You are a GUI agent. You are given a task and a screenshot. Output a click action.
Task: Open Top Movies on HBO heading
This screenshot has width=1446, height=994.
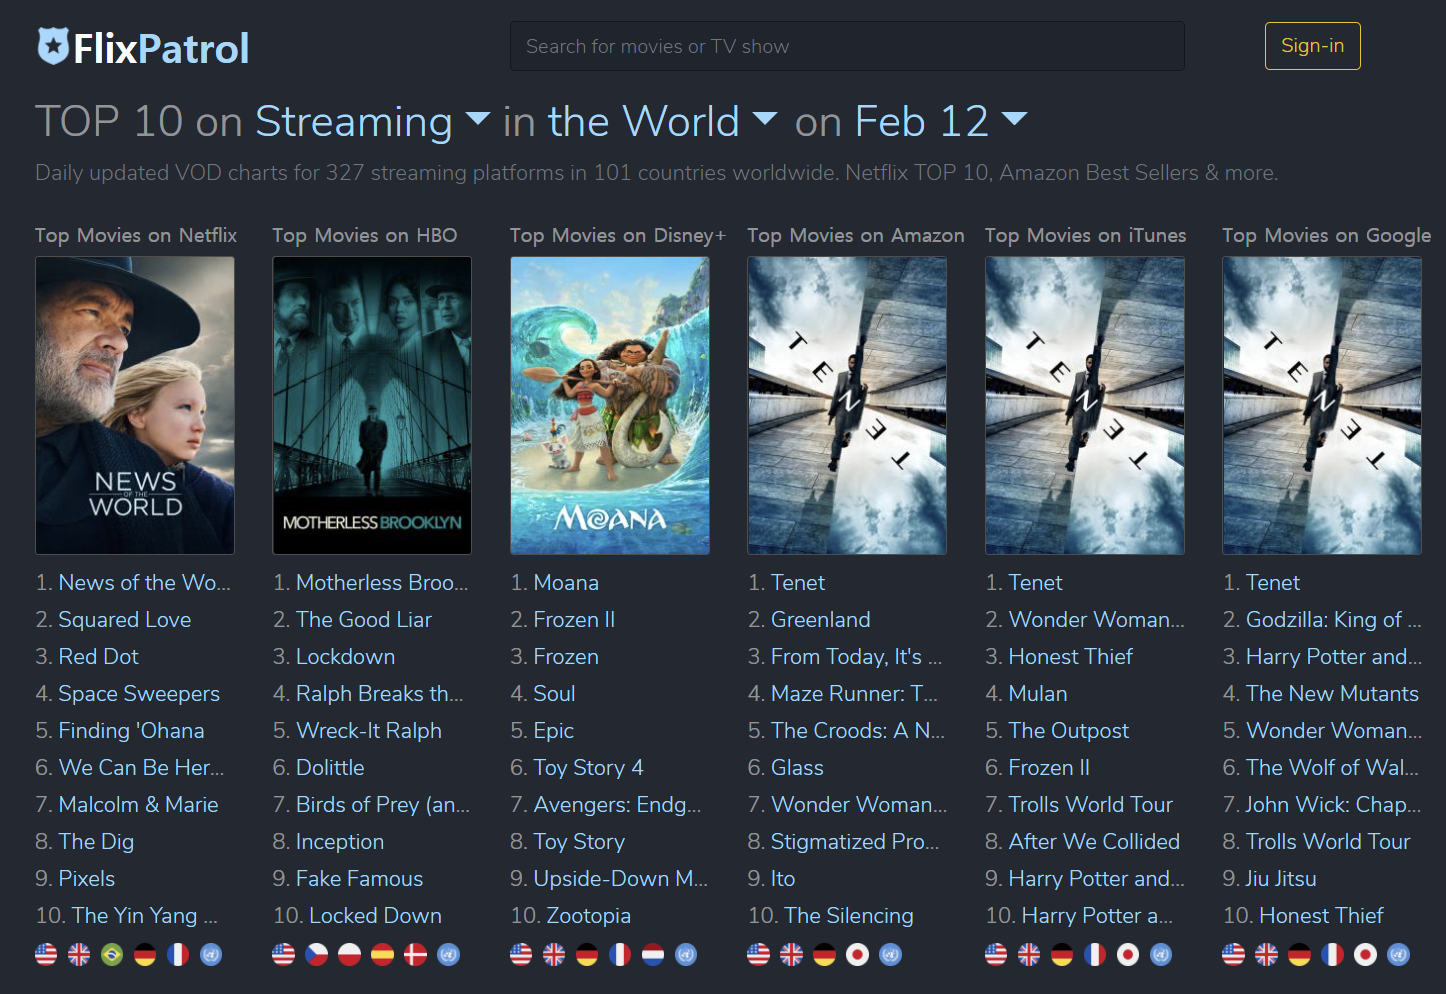coord(365,235)
